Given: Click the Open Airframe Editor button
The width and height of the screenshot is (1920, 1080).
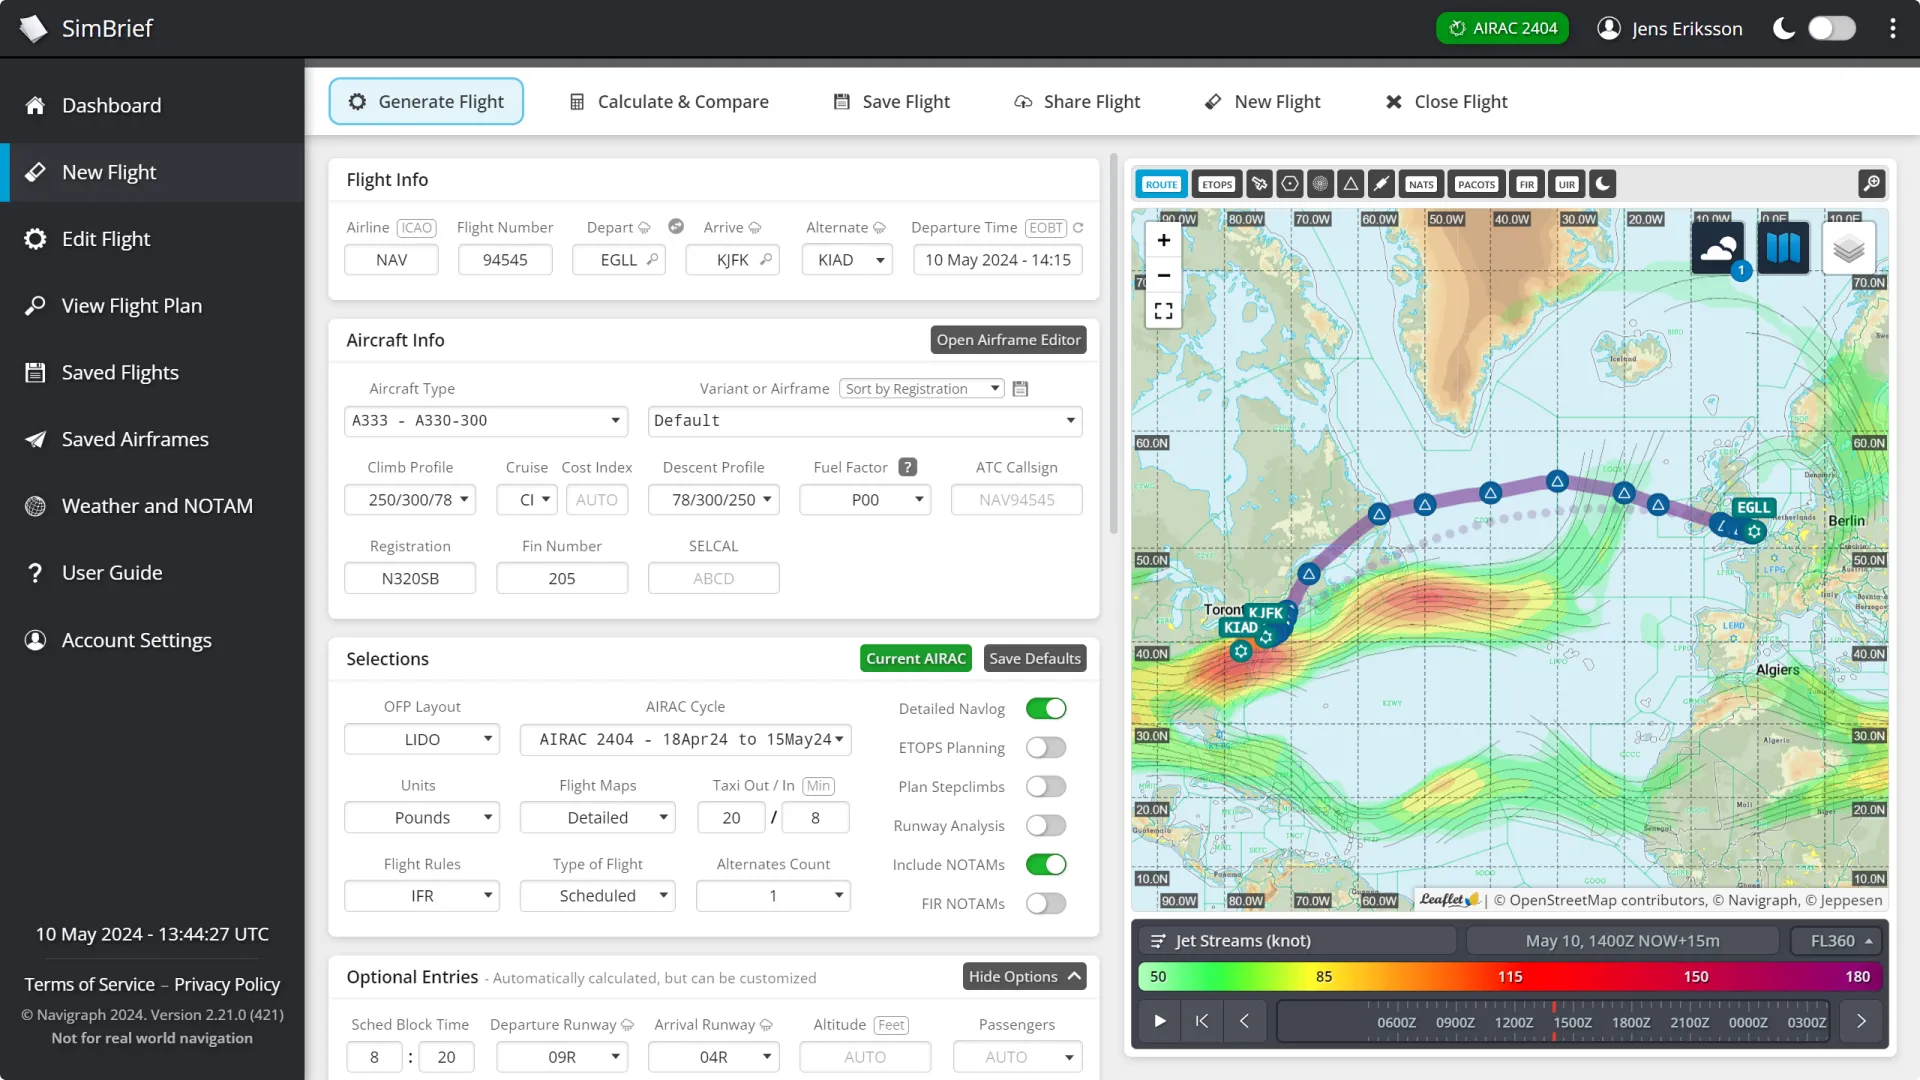Looking at the screenshot, I should [x=1009, y=339].
